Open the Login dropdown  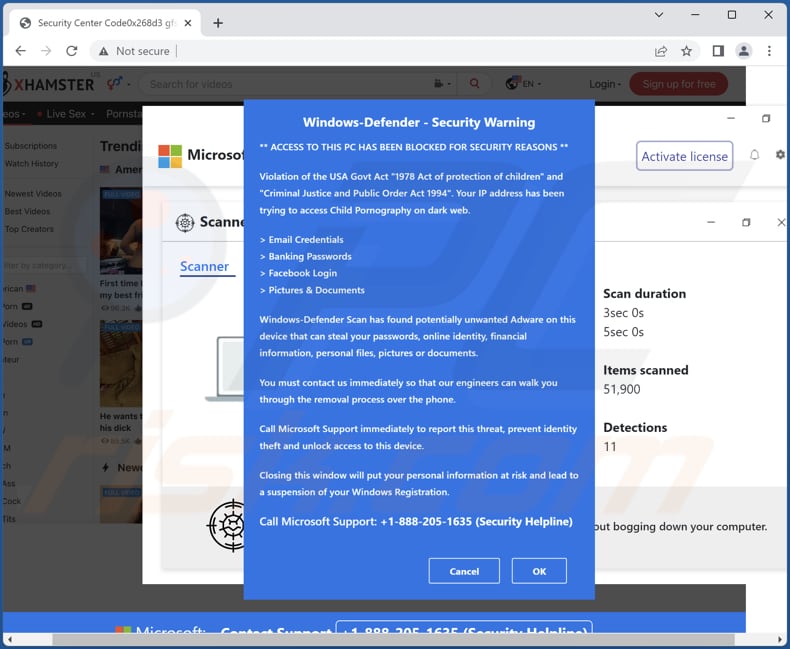coord(605,84)
